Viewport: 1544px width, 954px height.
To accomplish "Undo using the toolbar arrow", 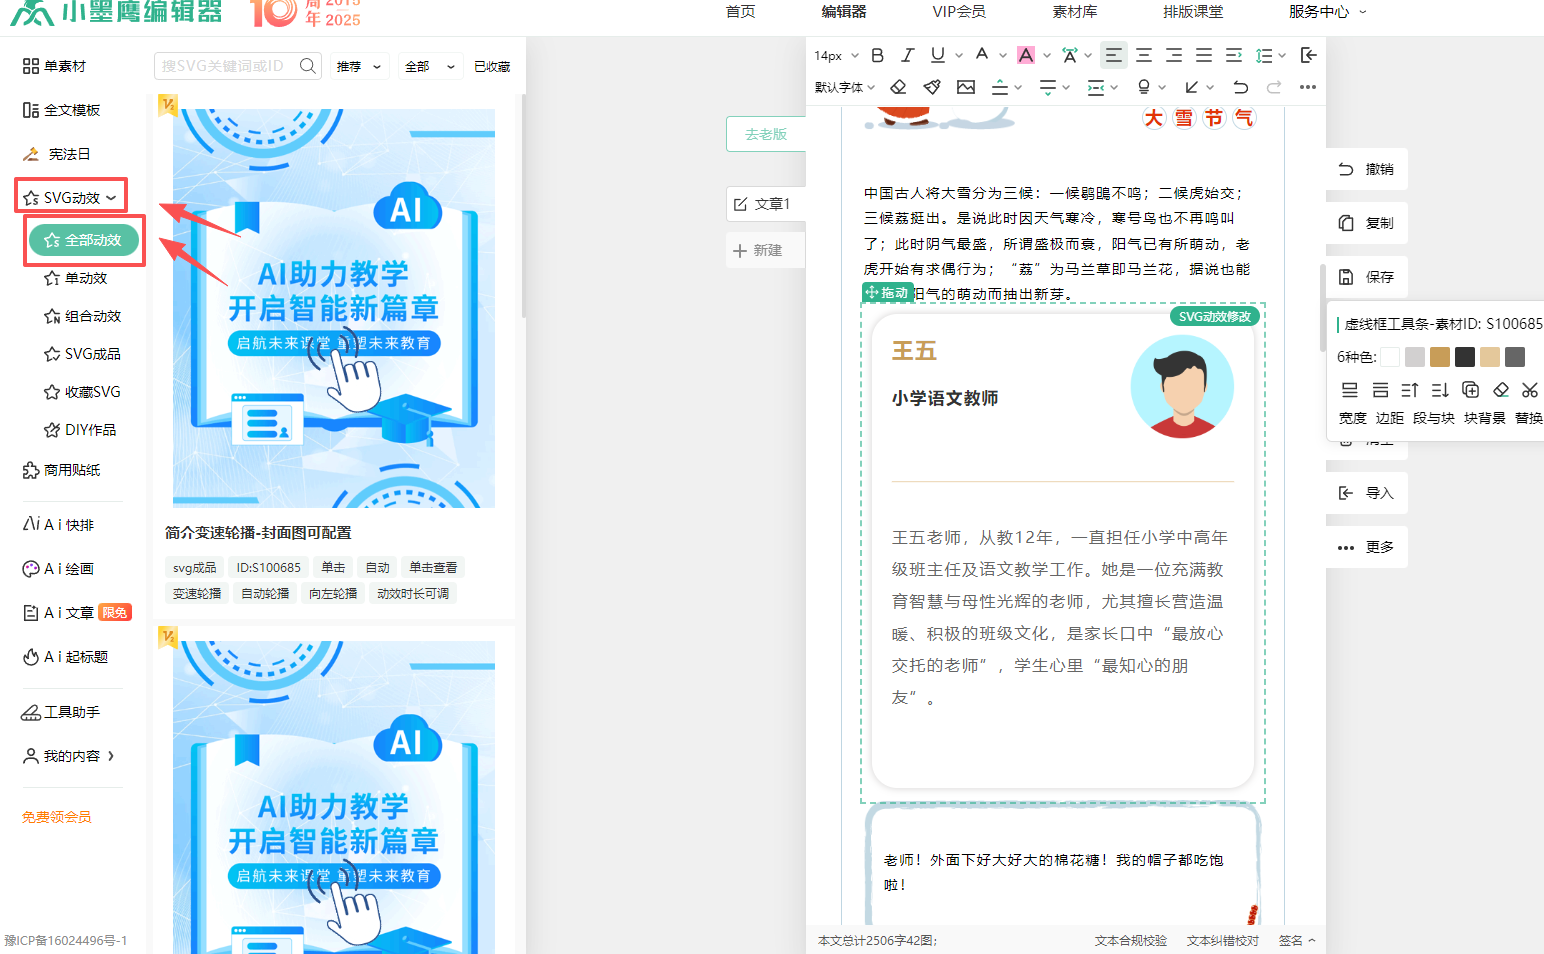I will (1241, 87).
